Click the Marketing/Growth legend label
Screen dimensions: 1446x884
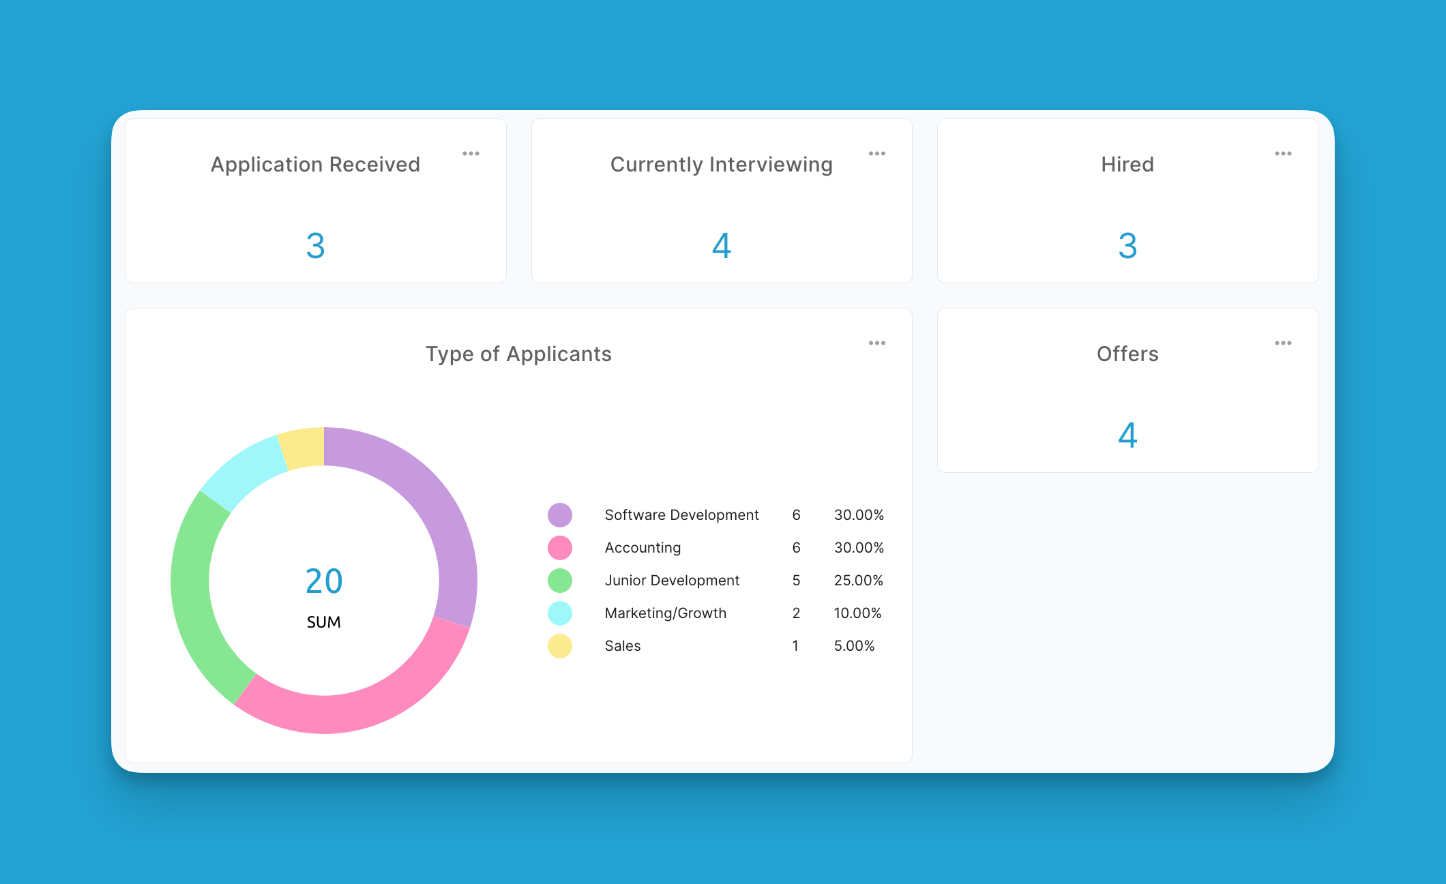(666, 613)
